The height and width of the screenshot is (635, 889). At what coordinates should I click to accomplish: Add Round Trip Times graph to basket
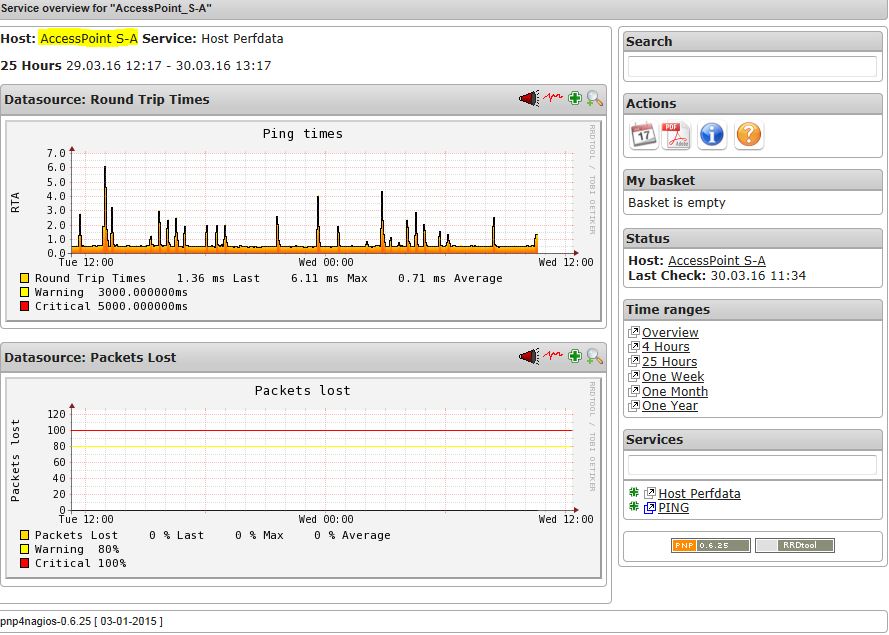coord(575,98)
